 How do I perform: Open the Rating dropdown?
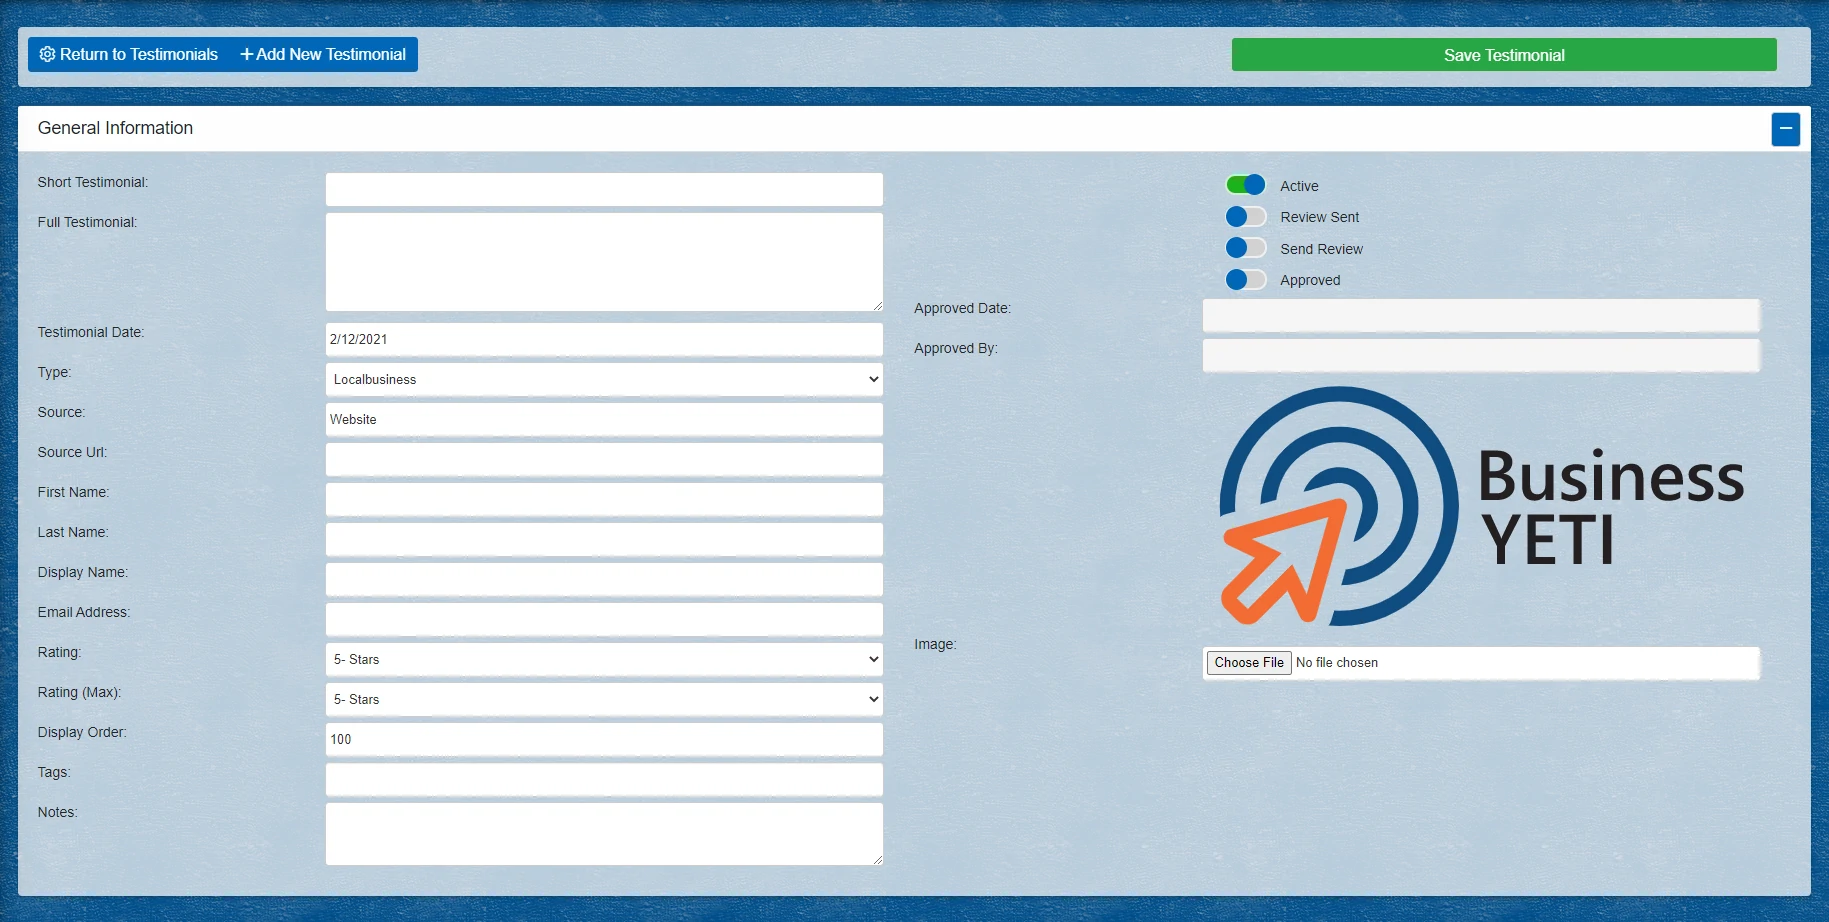coord(604,659)
